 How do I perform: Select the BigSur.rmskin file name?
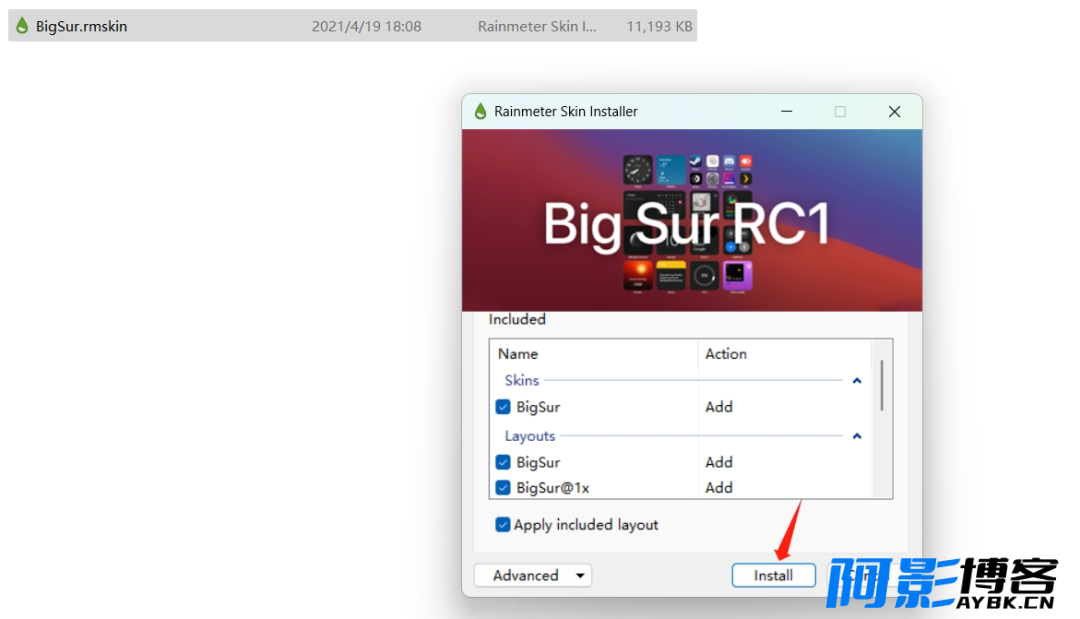[x=81, y=26]
